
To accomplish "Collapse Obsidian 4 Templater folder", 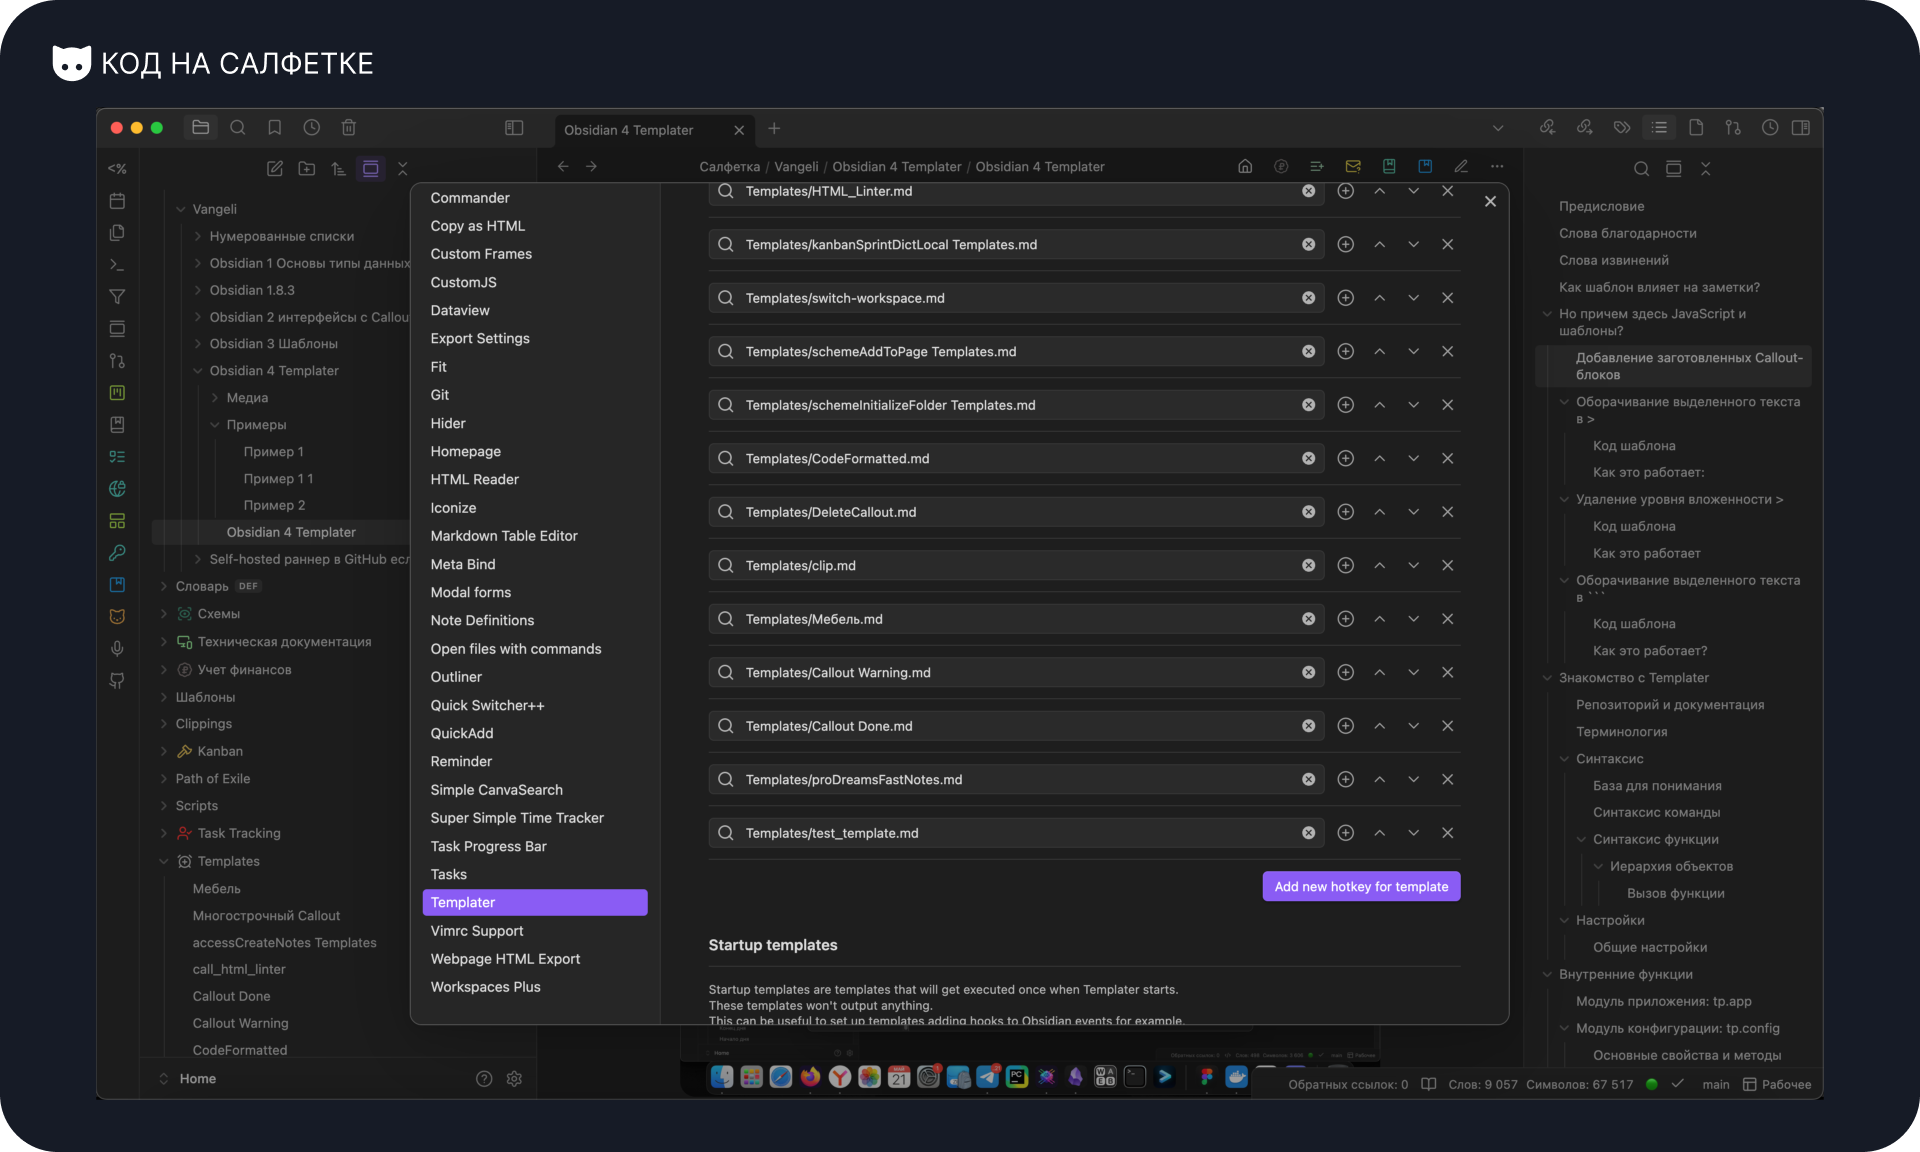I will pyautogui.click(x=198, y=371).
